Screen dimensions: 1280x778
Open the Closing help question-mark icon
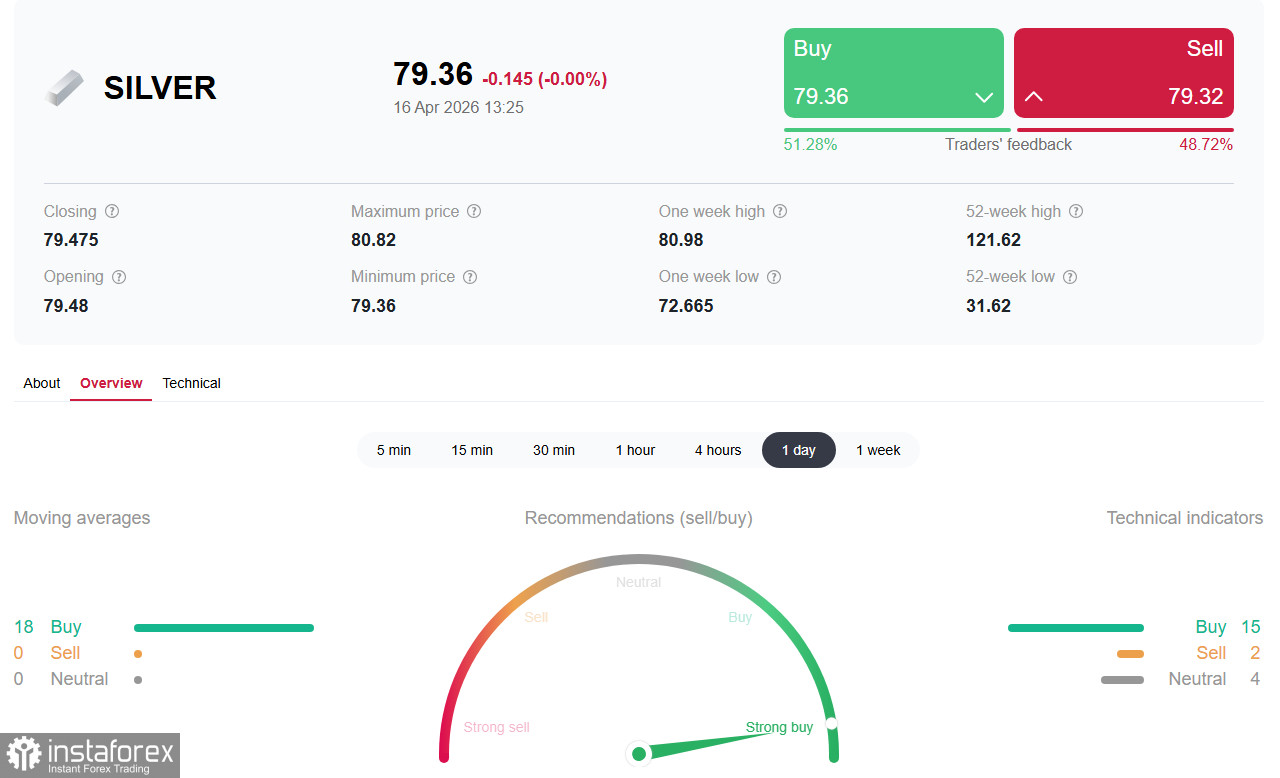[112, 212]
